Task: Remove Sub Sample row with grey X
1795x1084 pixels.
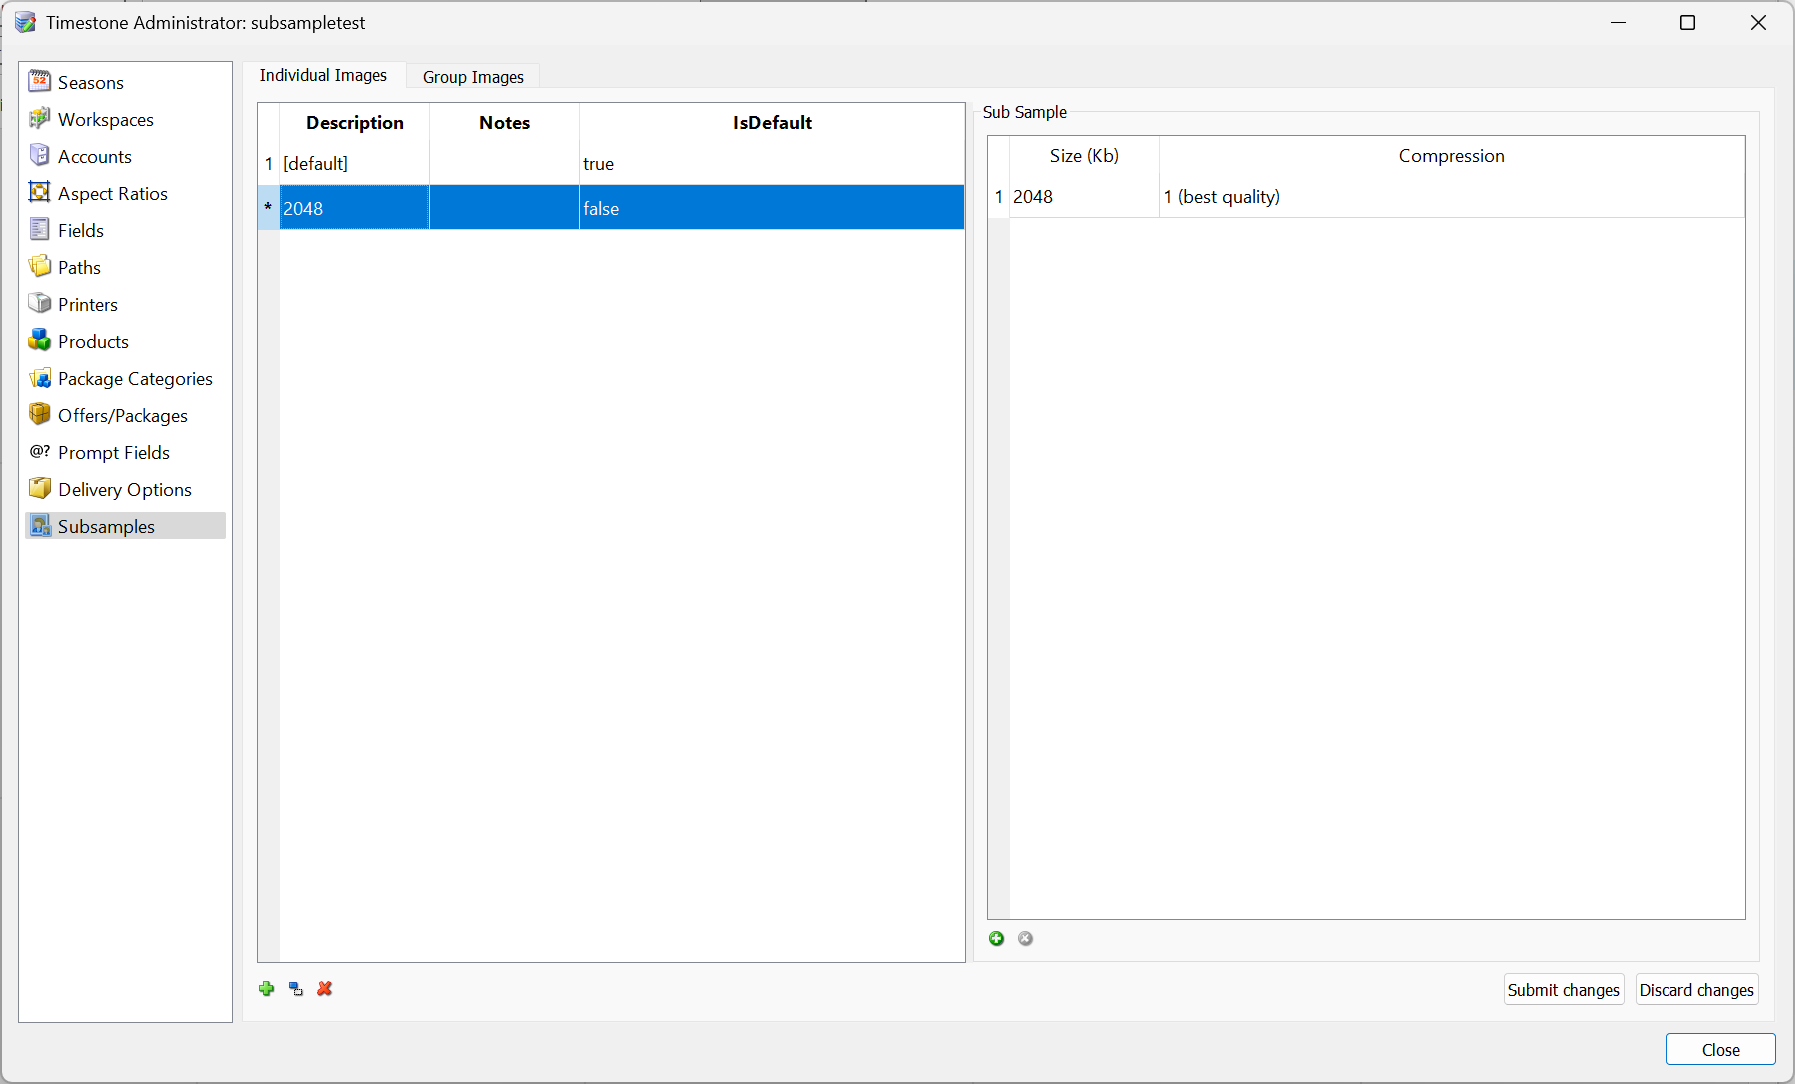Action: (x=1026, y=938)
